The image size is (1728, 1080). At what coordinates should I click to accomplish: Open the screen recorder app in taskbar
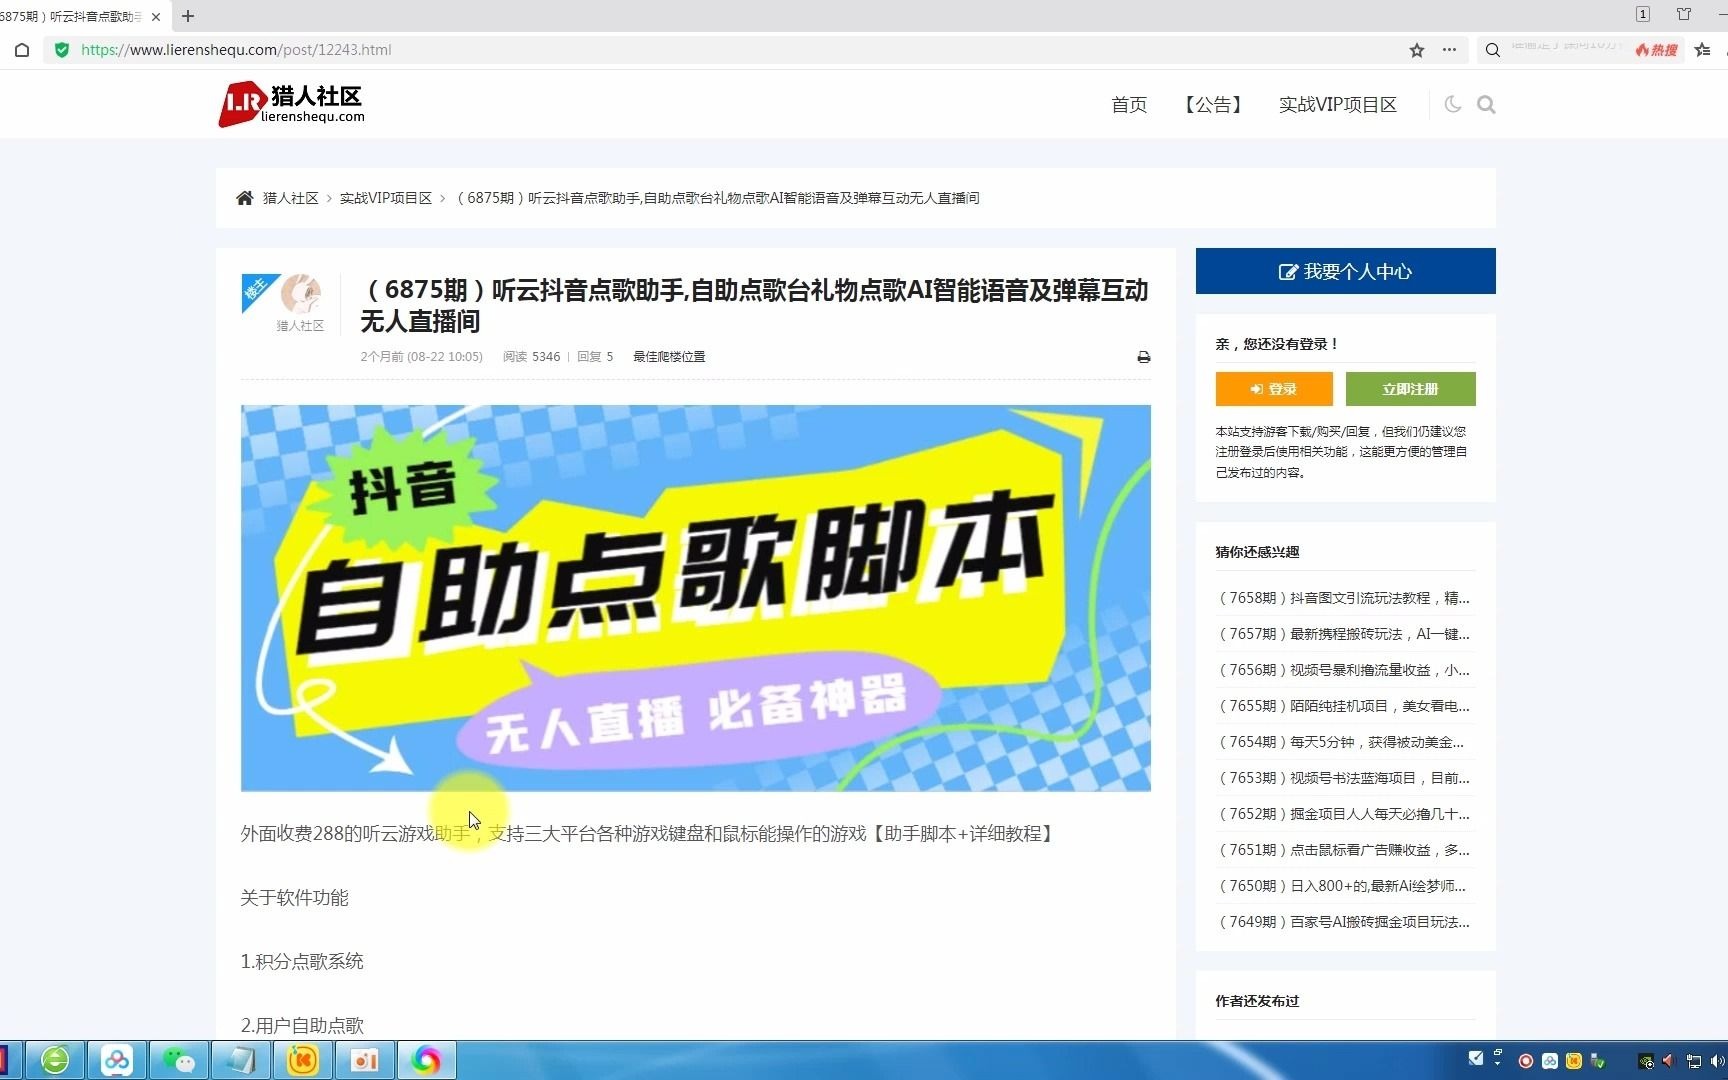pyautogui.click(x=365, y=1060)
